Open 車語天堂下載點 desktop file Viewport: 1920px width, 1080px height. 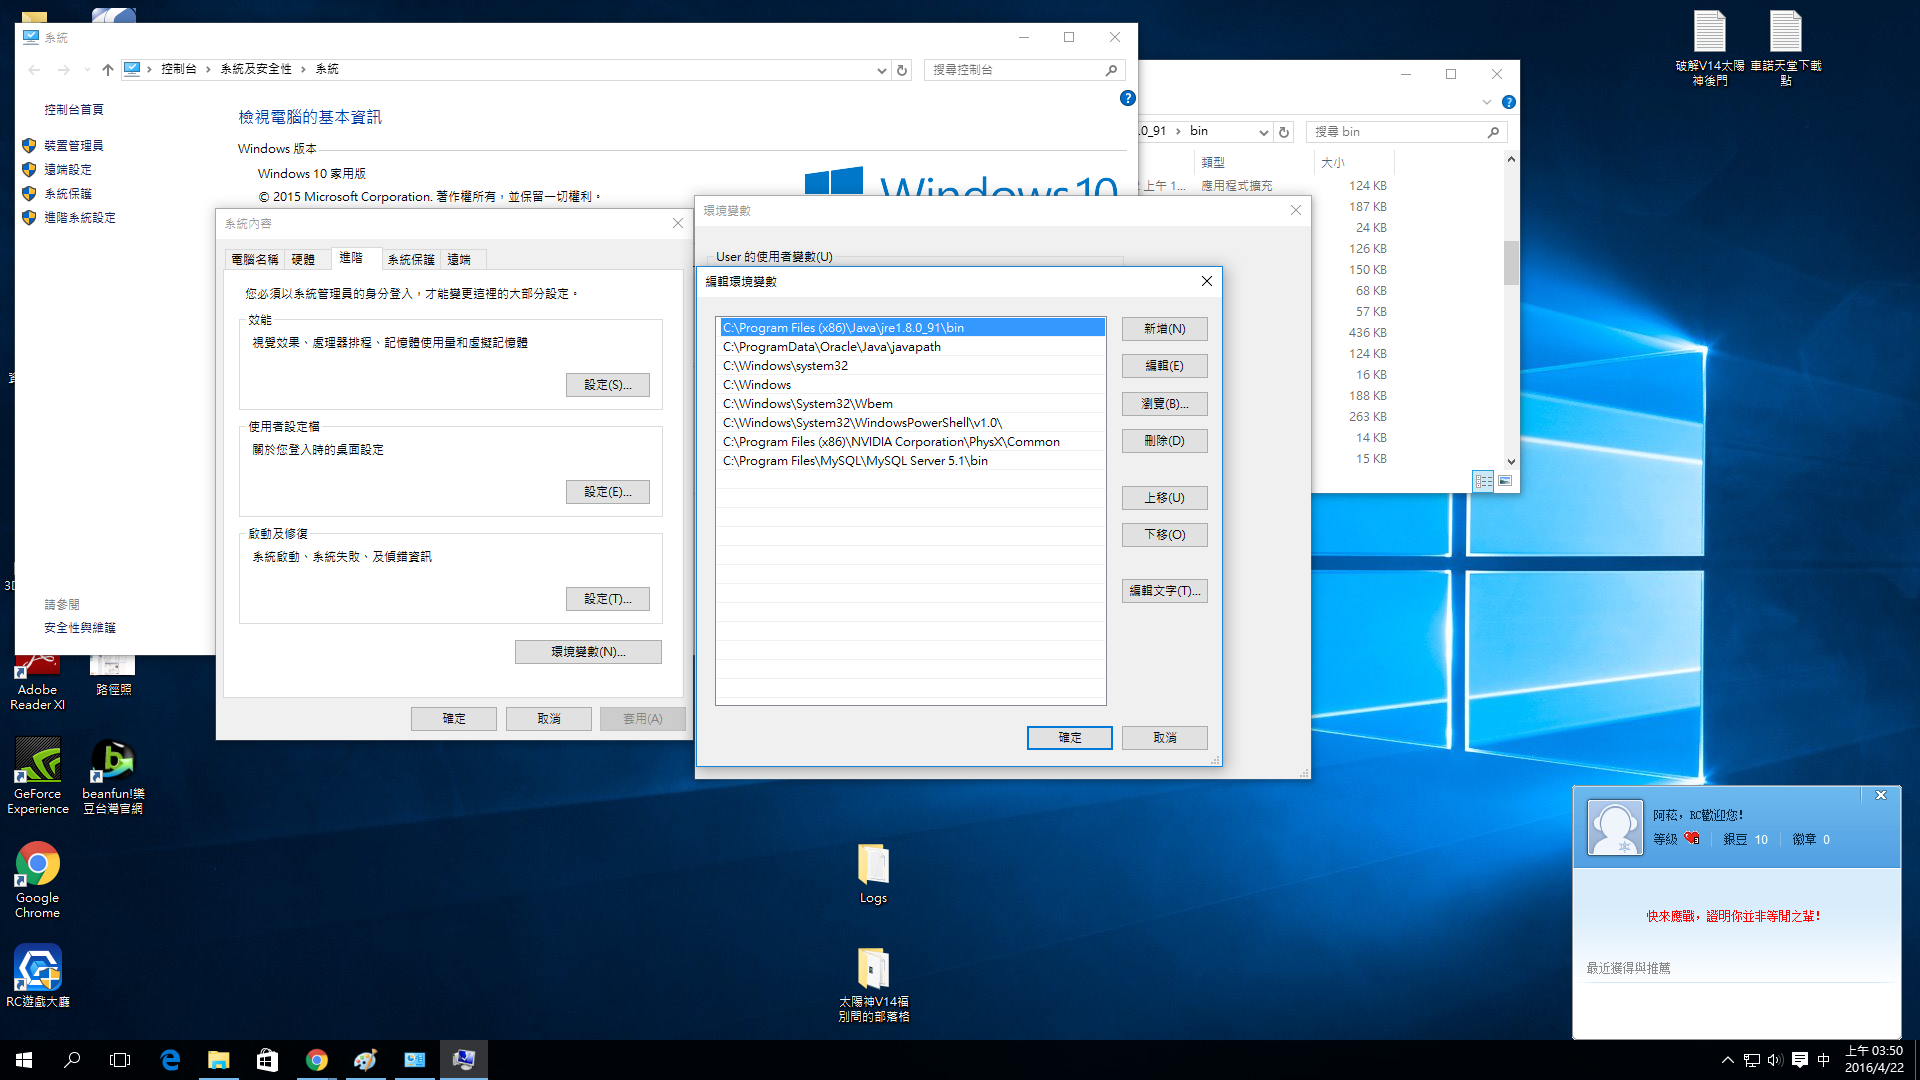pyautogui.click(x=1786, y=48)
